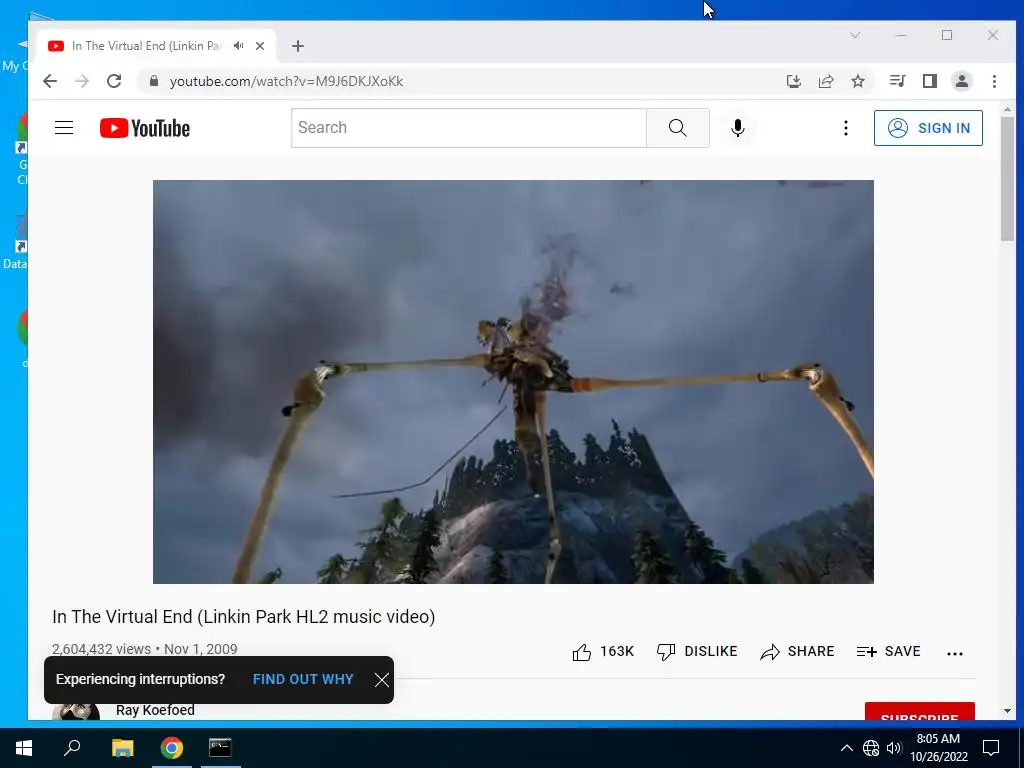Go back with browser back arrow

(x=50, y=81)
